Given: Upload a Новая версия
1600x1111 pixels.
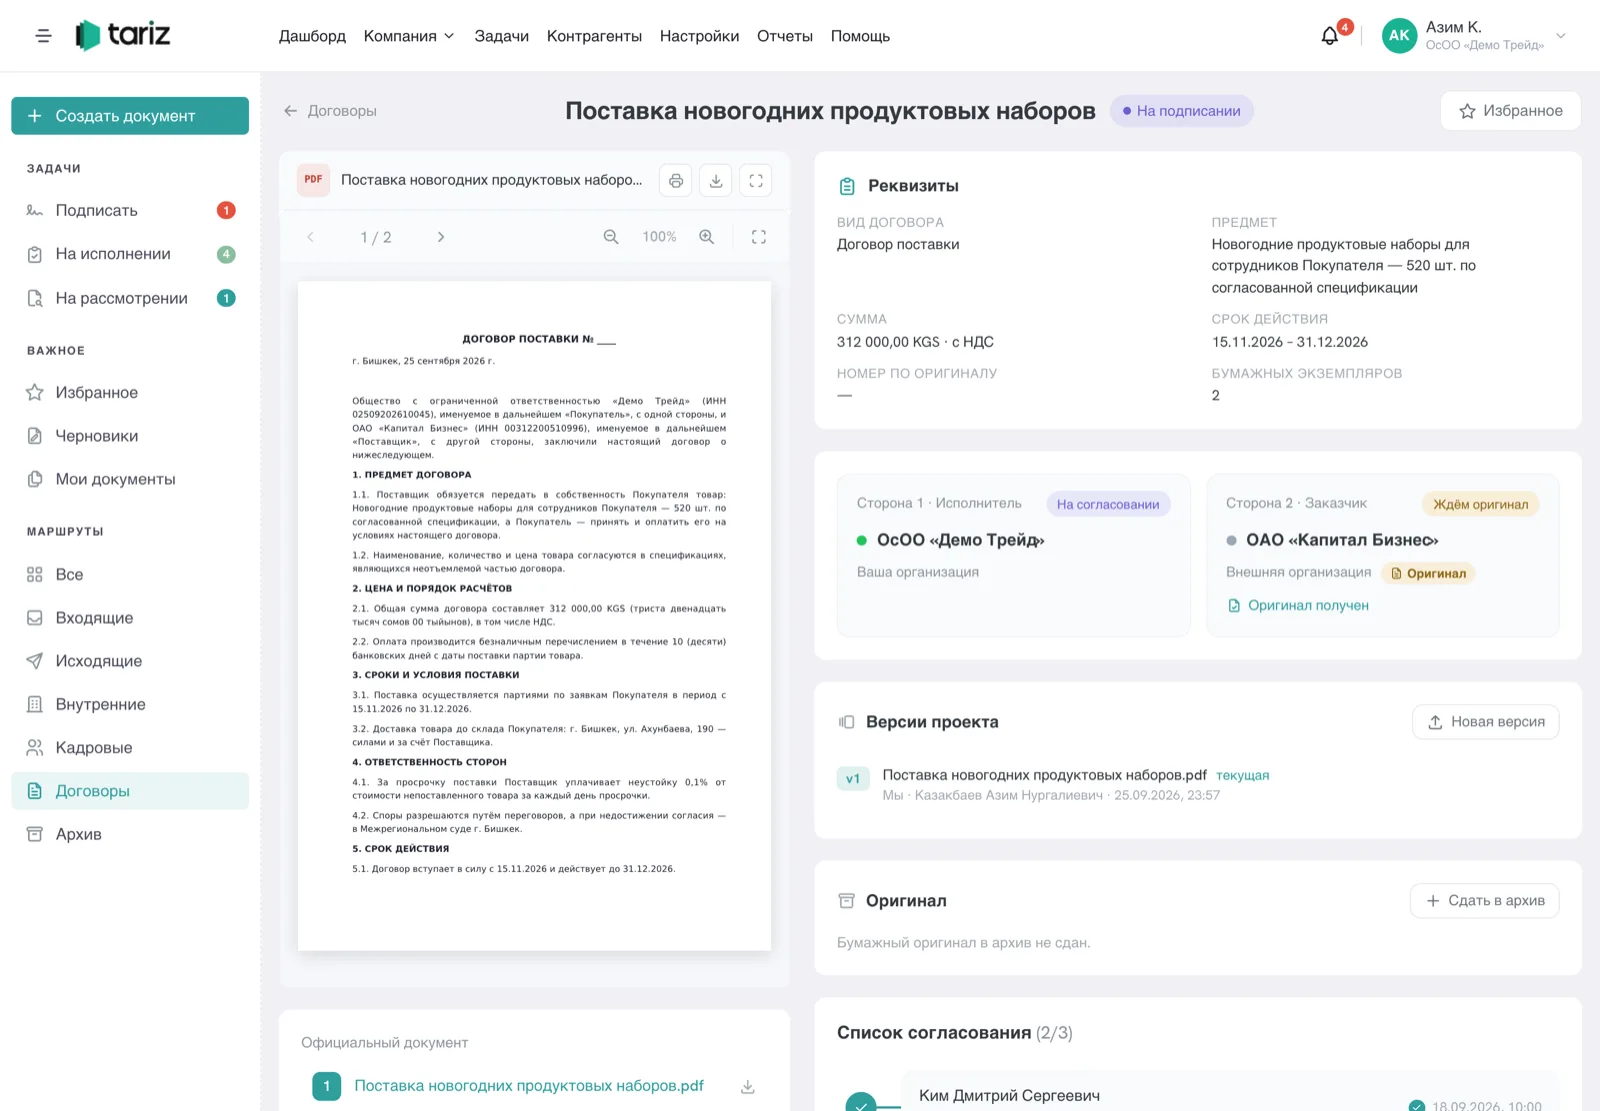Looking at the screenshot, I should (1485, 722).
